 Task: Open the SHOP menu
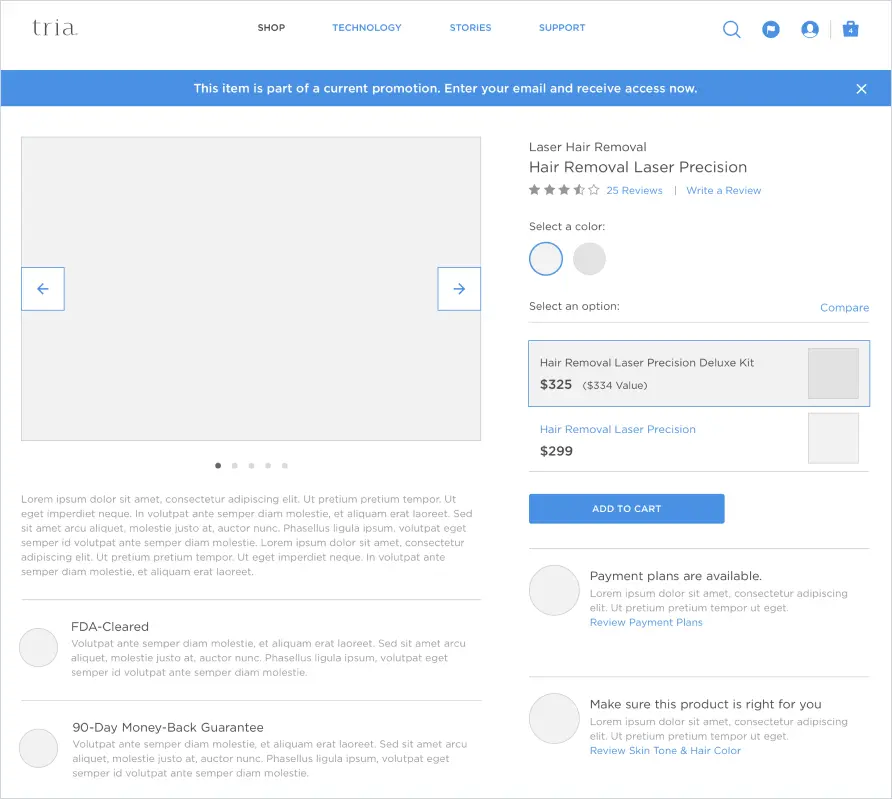271,28
